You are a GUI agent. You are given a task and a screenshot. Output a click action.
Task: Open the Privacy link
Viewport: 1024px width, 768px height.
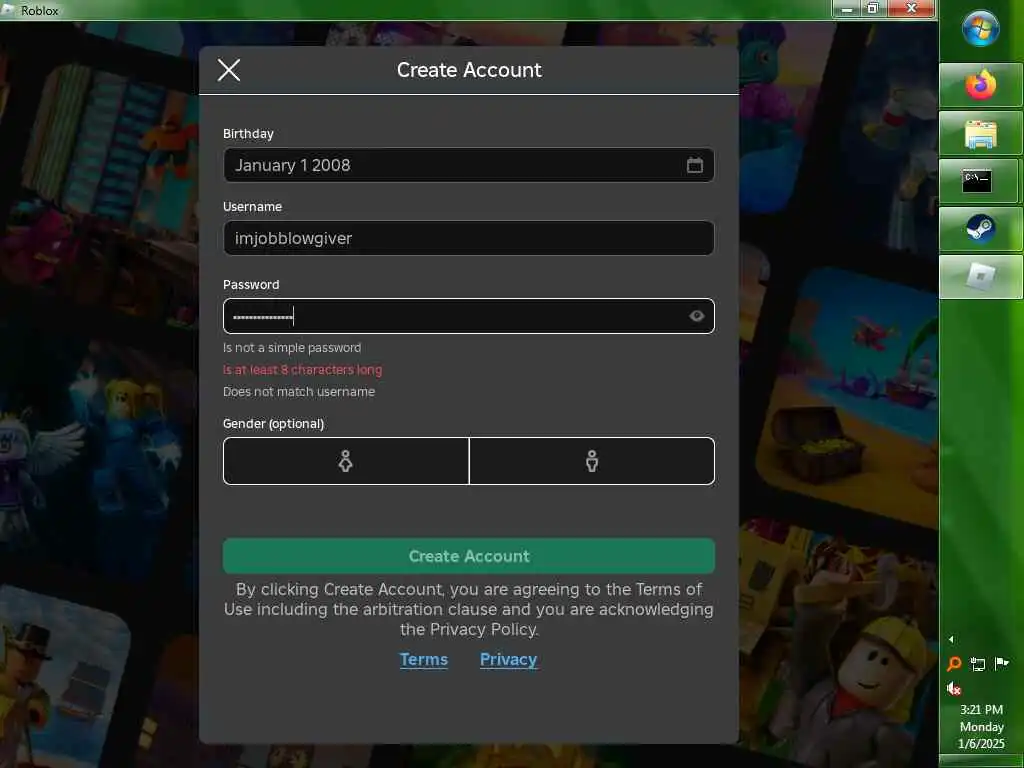(x=508, y=660)
